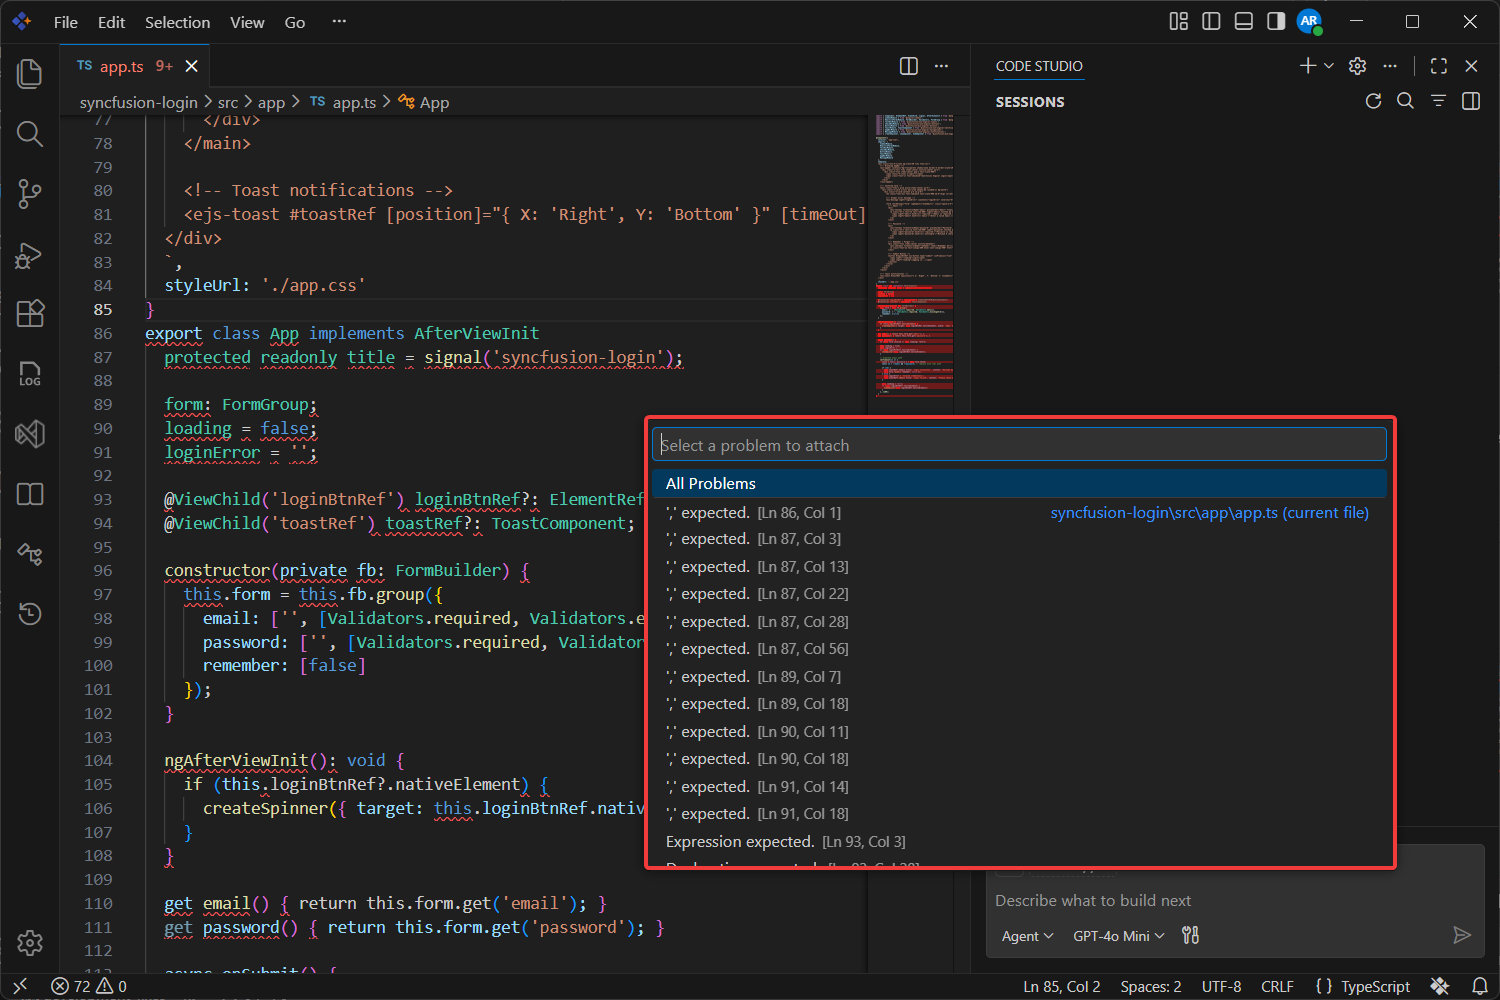Open the File menu
This screenshot has height=1000, width=1500.
[x=65, y=21]
